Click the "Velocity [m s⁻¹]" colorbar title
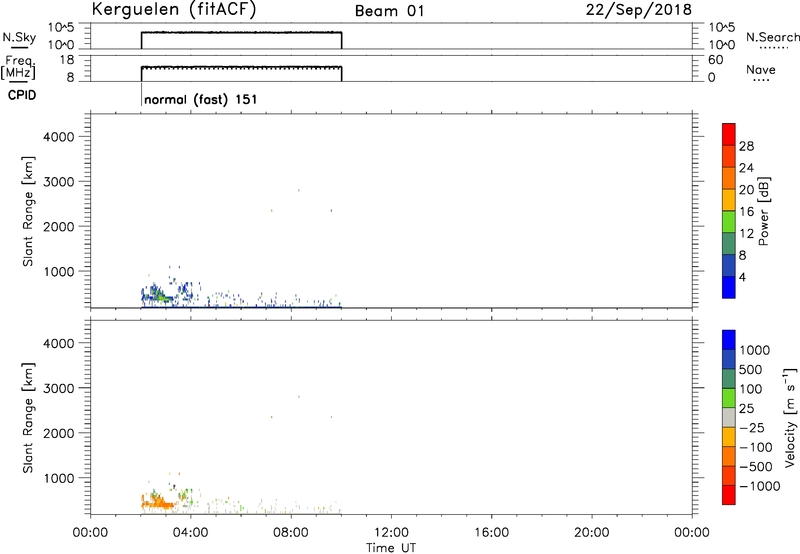800x554 pixels. (x=790, y=417)
